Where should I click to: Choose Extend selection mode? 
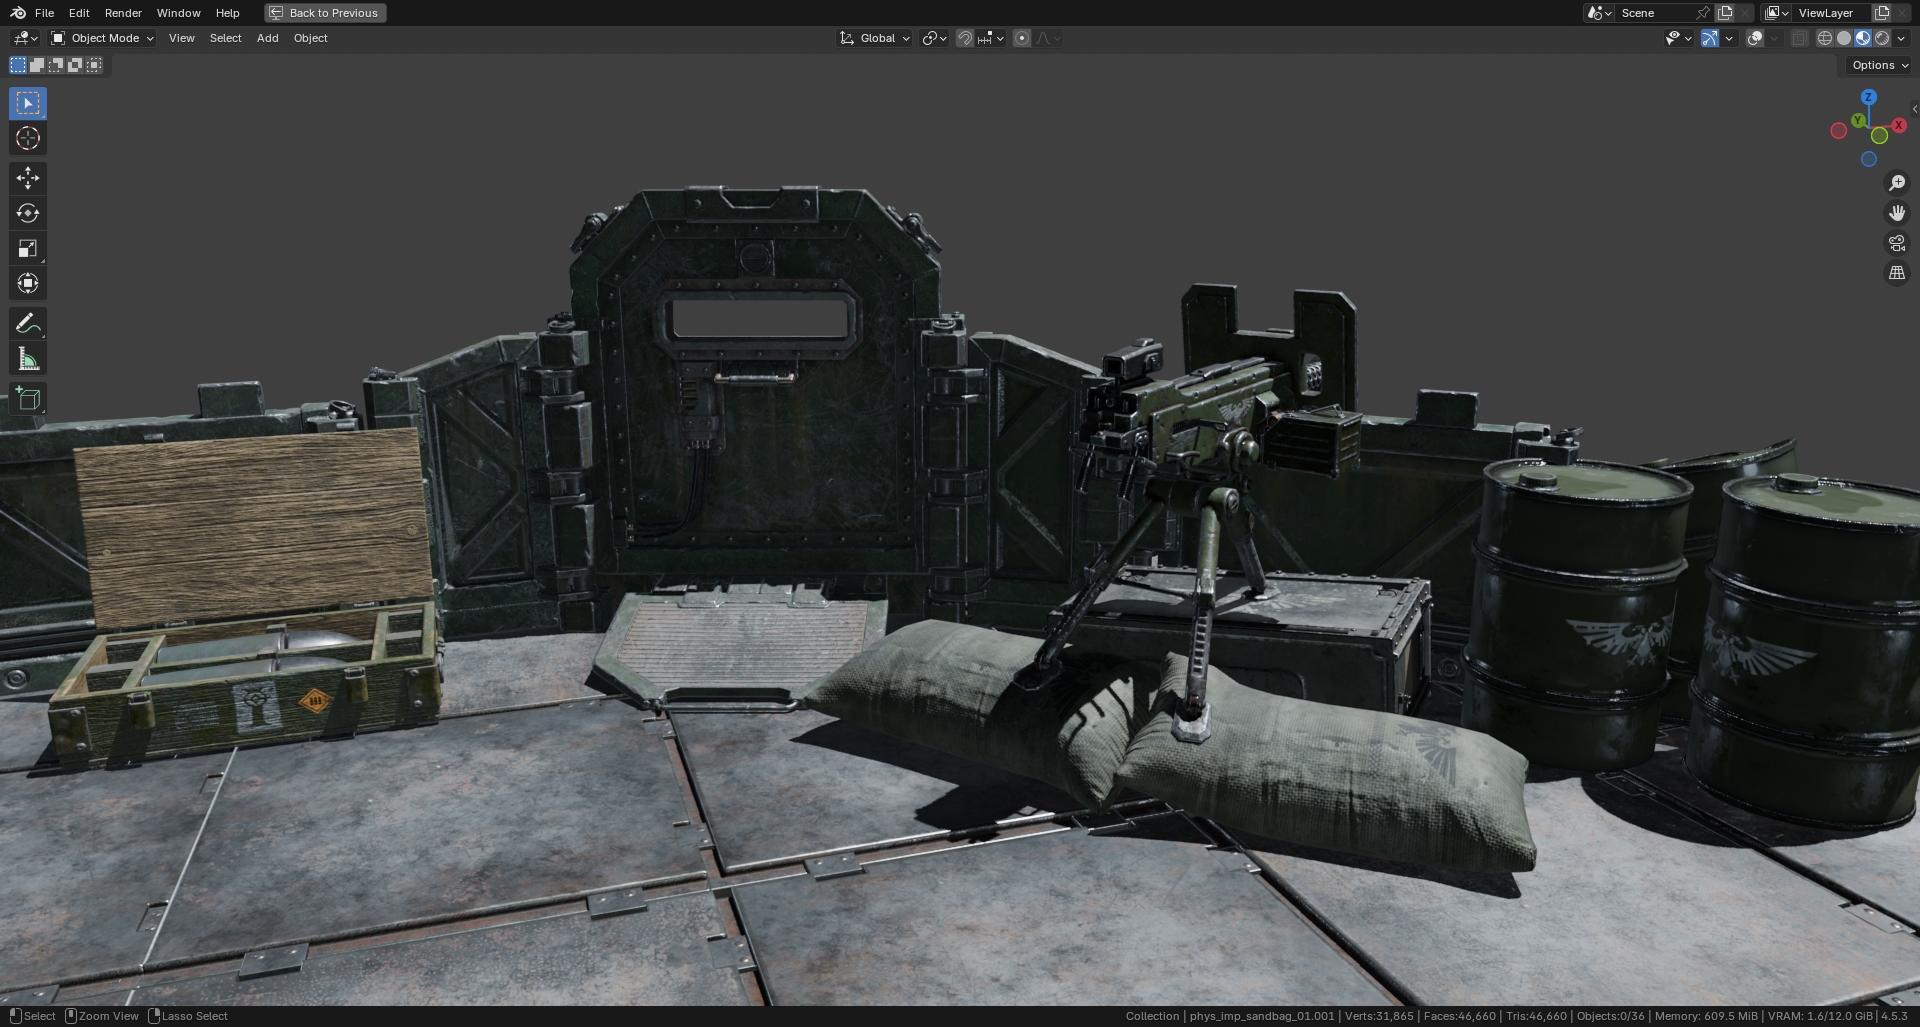click(x=37, y=65)
